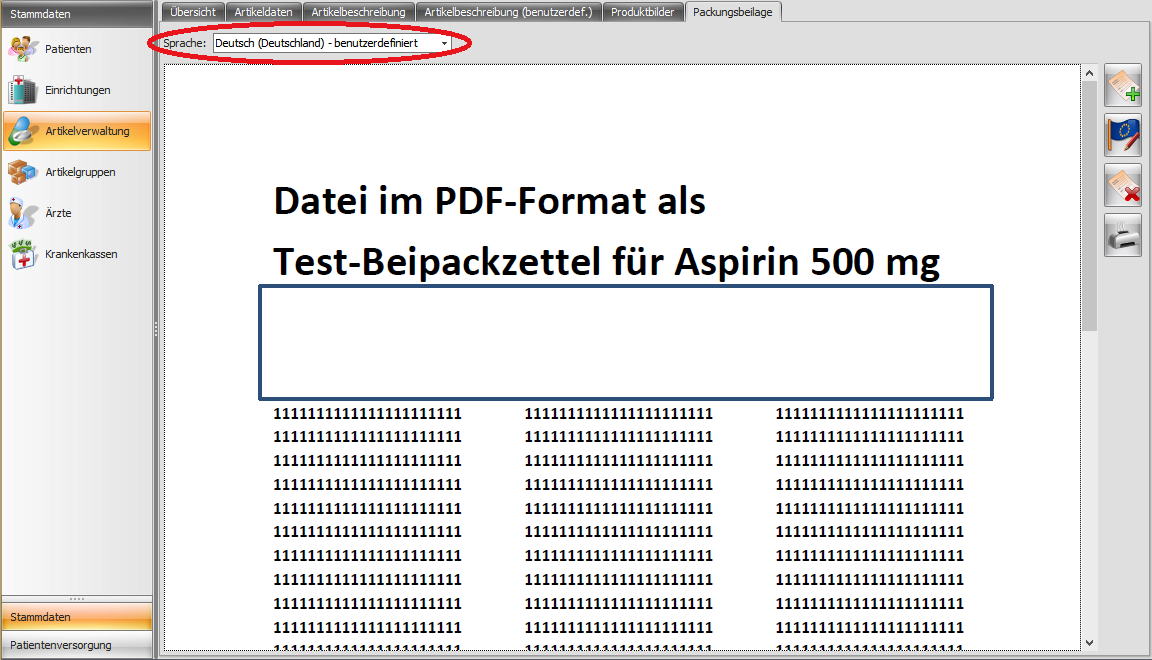Switch to the Übersicht tab
The image size is (1152, 660).
[x=193, y=12]
